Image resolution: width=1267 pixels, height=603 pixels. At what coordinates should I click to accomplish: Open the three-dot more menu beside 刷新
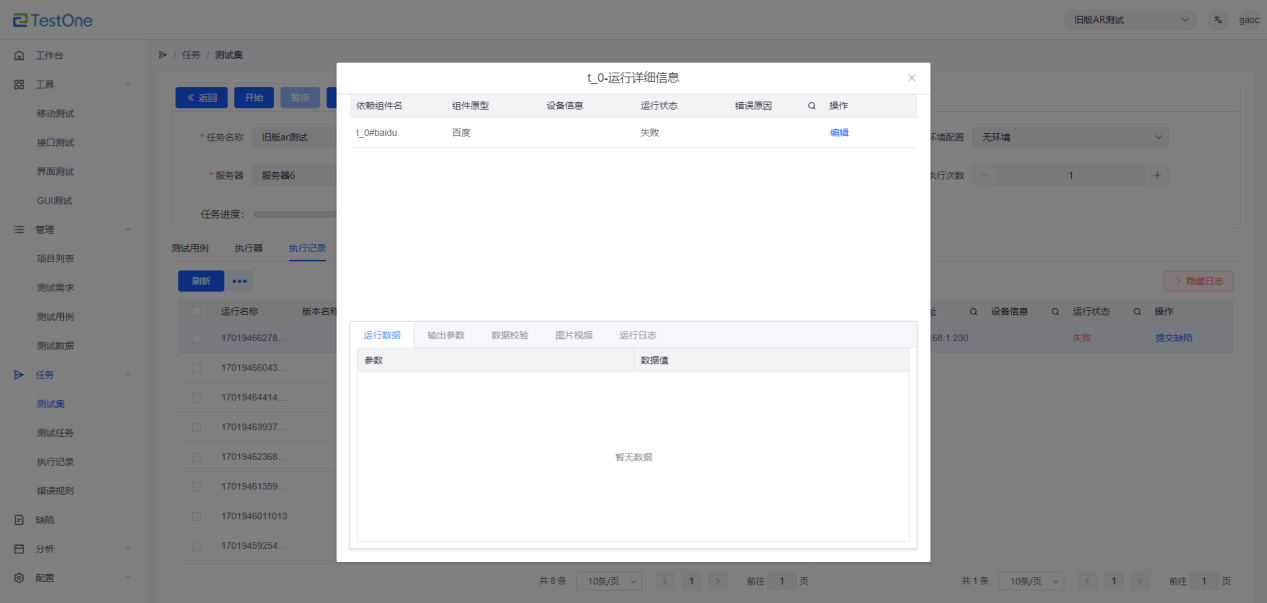240,281
